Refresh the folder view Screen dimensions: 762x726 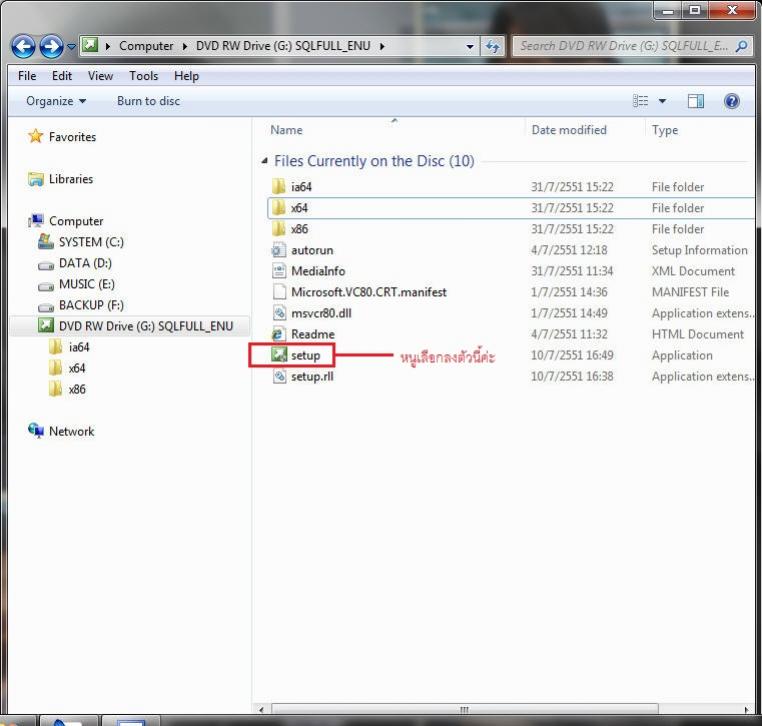pyautogui.click(x=493, y=47)
